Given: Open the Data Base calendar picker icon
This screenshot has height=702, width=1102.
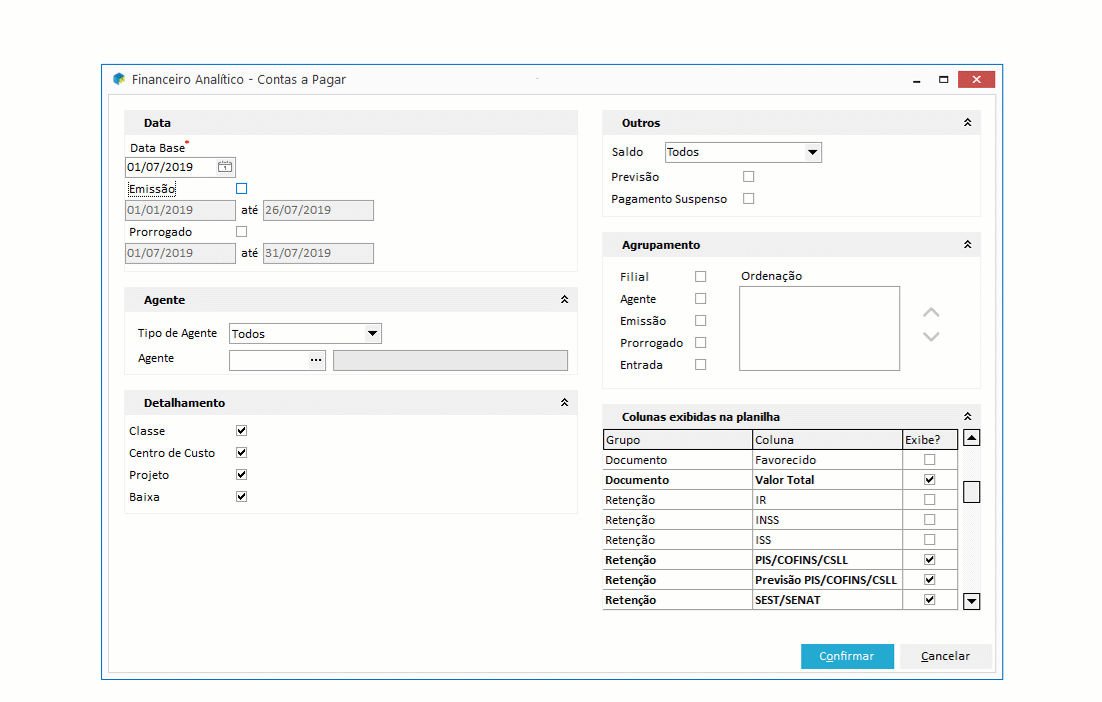Looking at the screenshot, I should click(225, 167).
